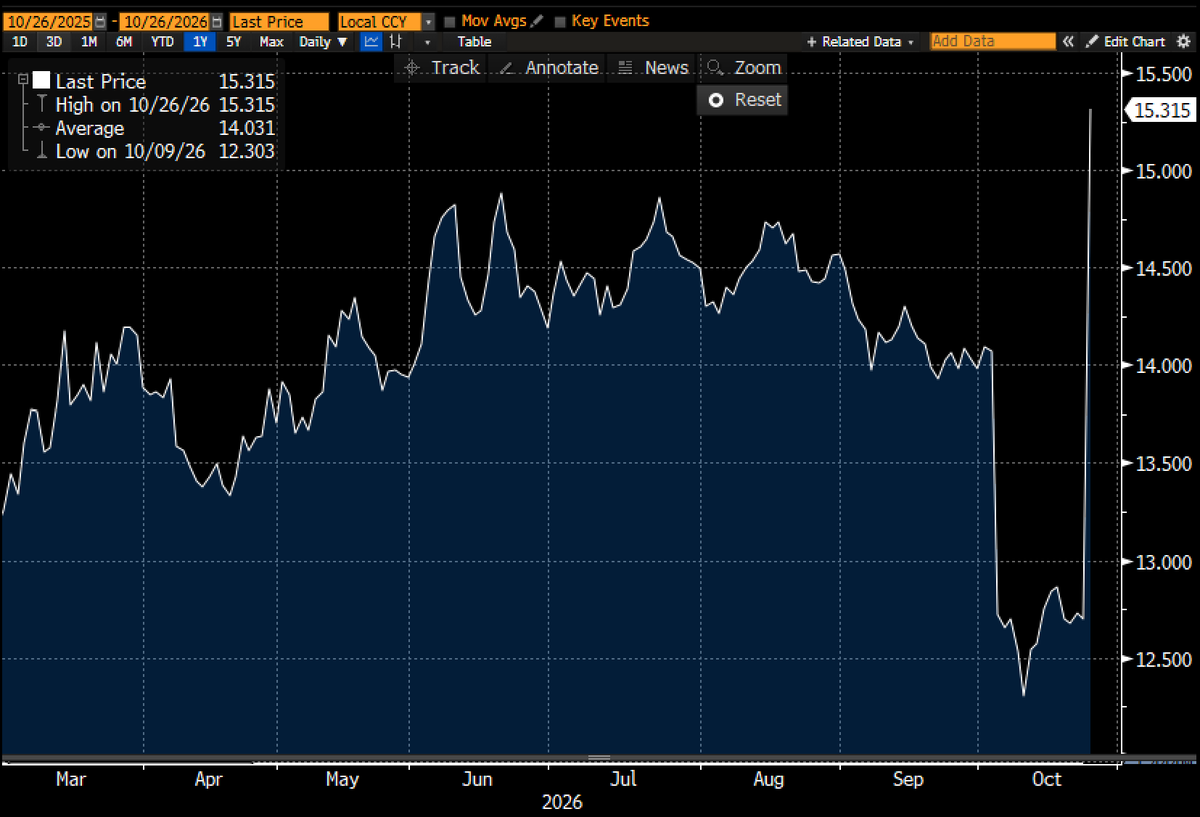This screenshot has height=817, width=1200.
Task: Activate the Annotate tool
Action: [549, 68]
